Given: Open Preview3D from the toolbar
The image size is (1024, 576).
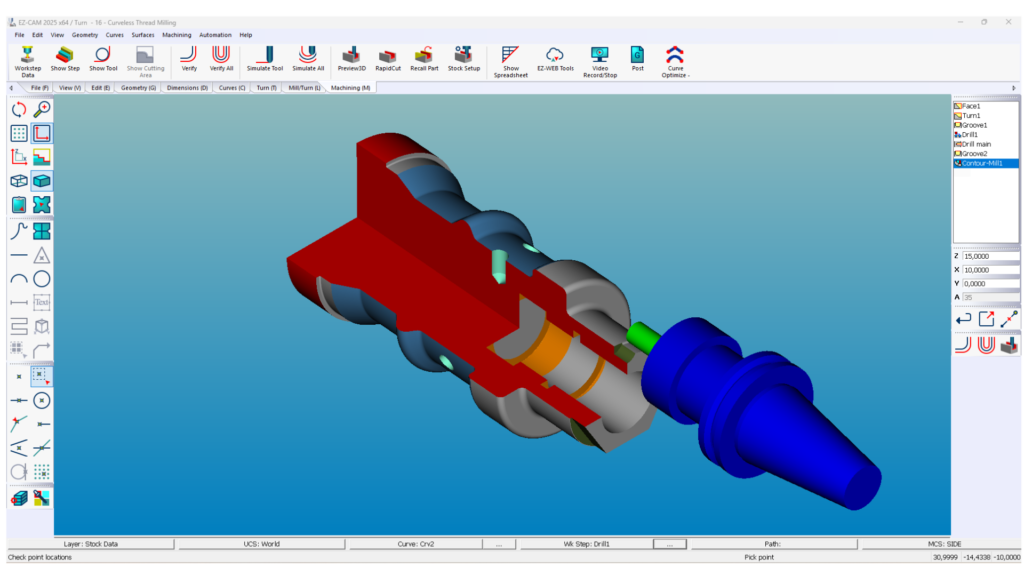Looking at the screenshot, I should 351,59.
